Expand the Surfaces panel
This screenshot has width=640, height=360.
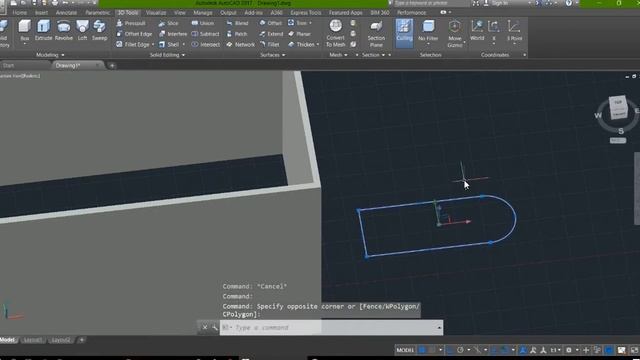pyautogui.click(x=273, y=55)
